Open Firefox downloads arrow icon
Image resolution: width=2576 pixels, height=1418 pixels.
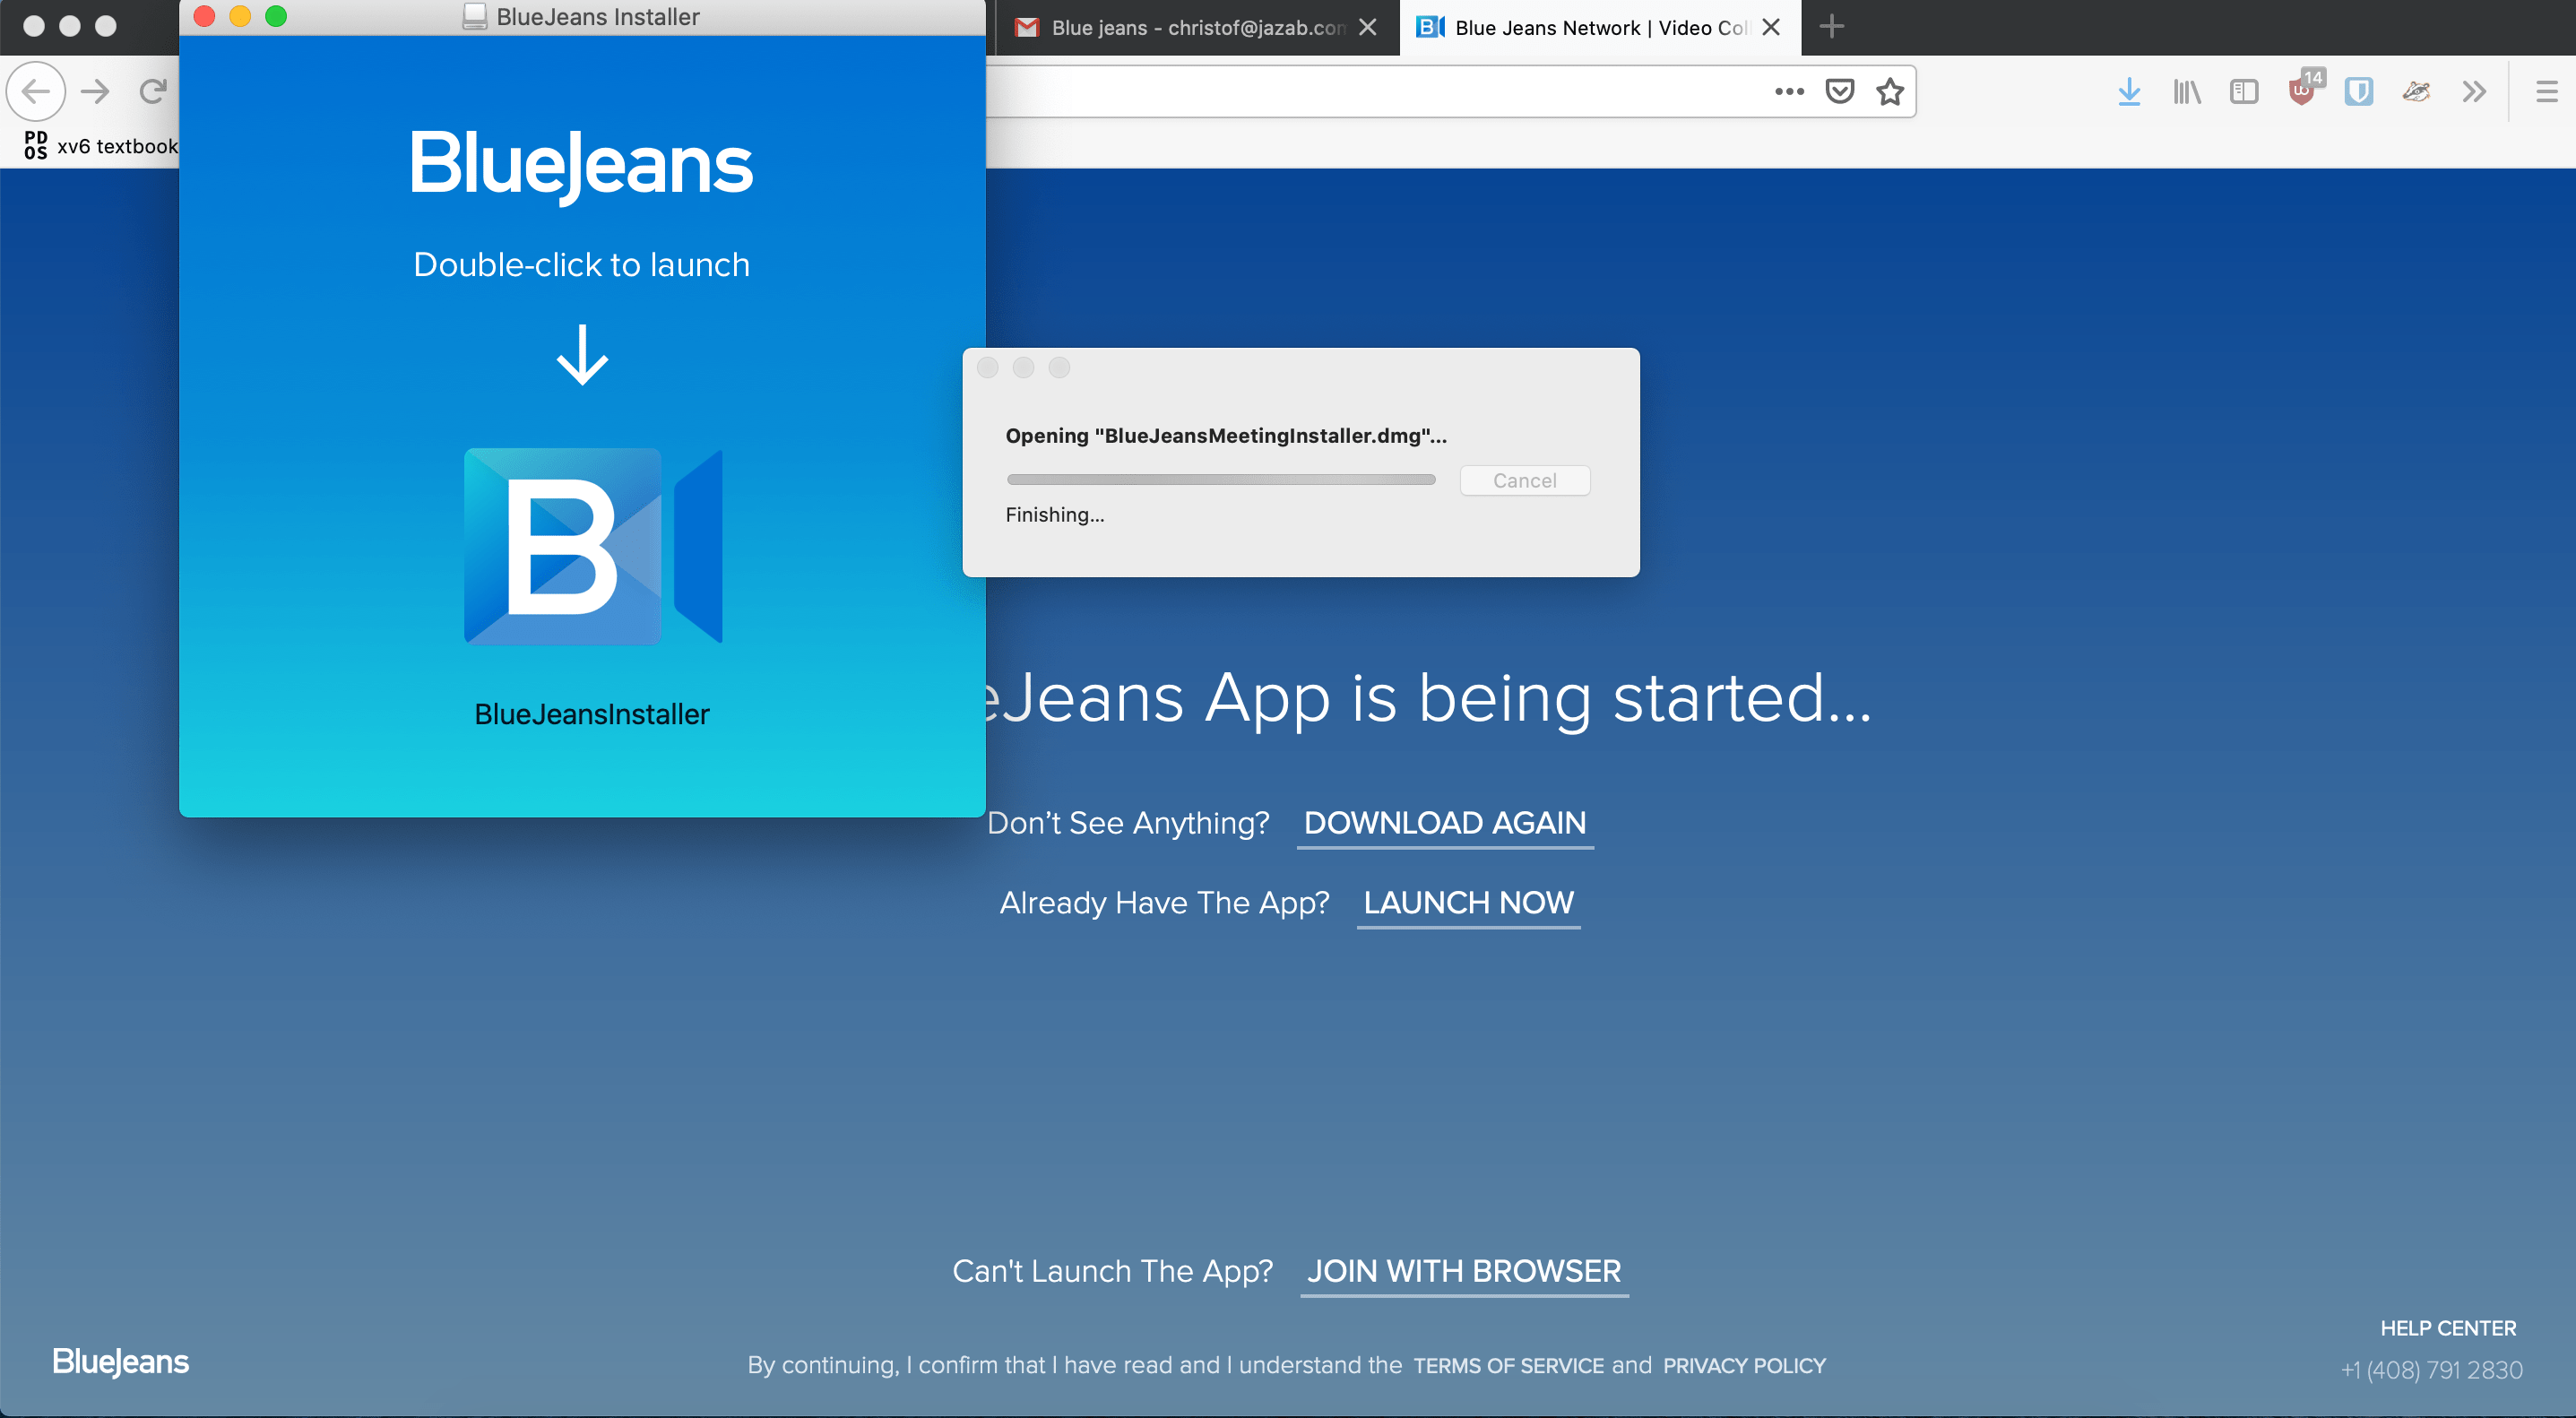2128,92
